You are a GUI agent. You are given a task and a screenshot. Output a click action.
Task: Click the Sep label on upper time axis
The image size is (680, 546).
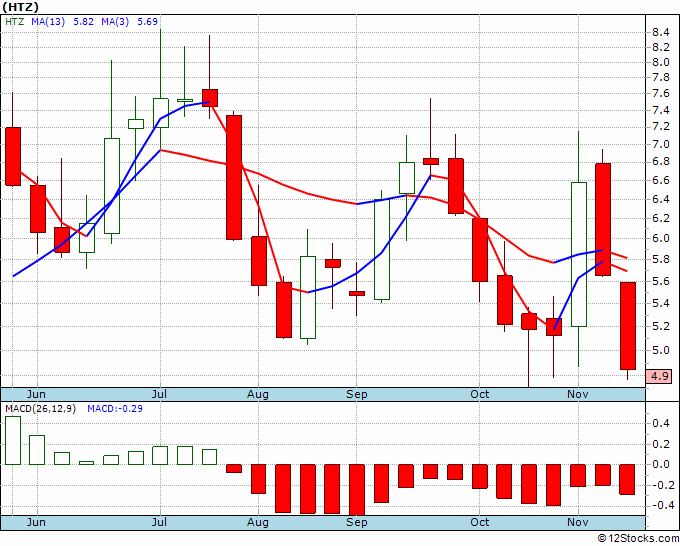click(x=356, y=394)
